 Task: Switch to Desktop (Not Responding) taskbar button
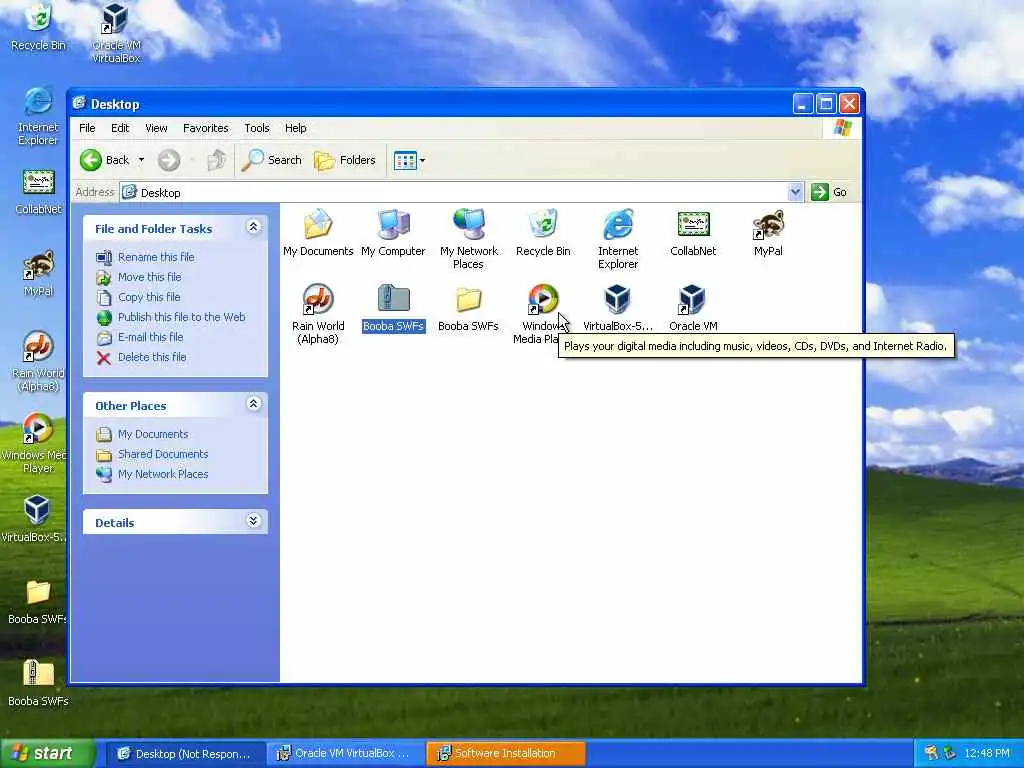[185, 754]
